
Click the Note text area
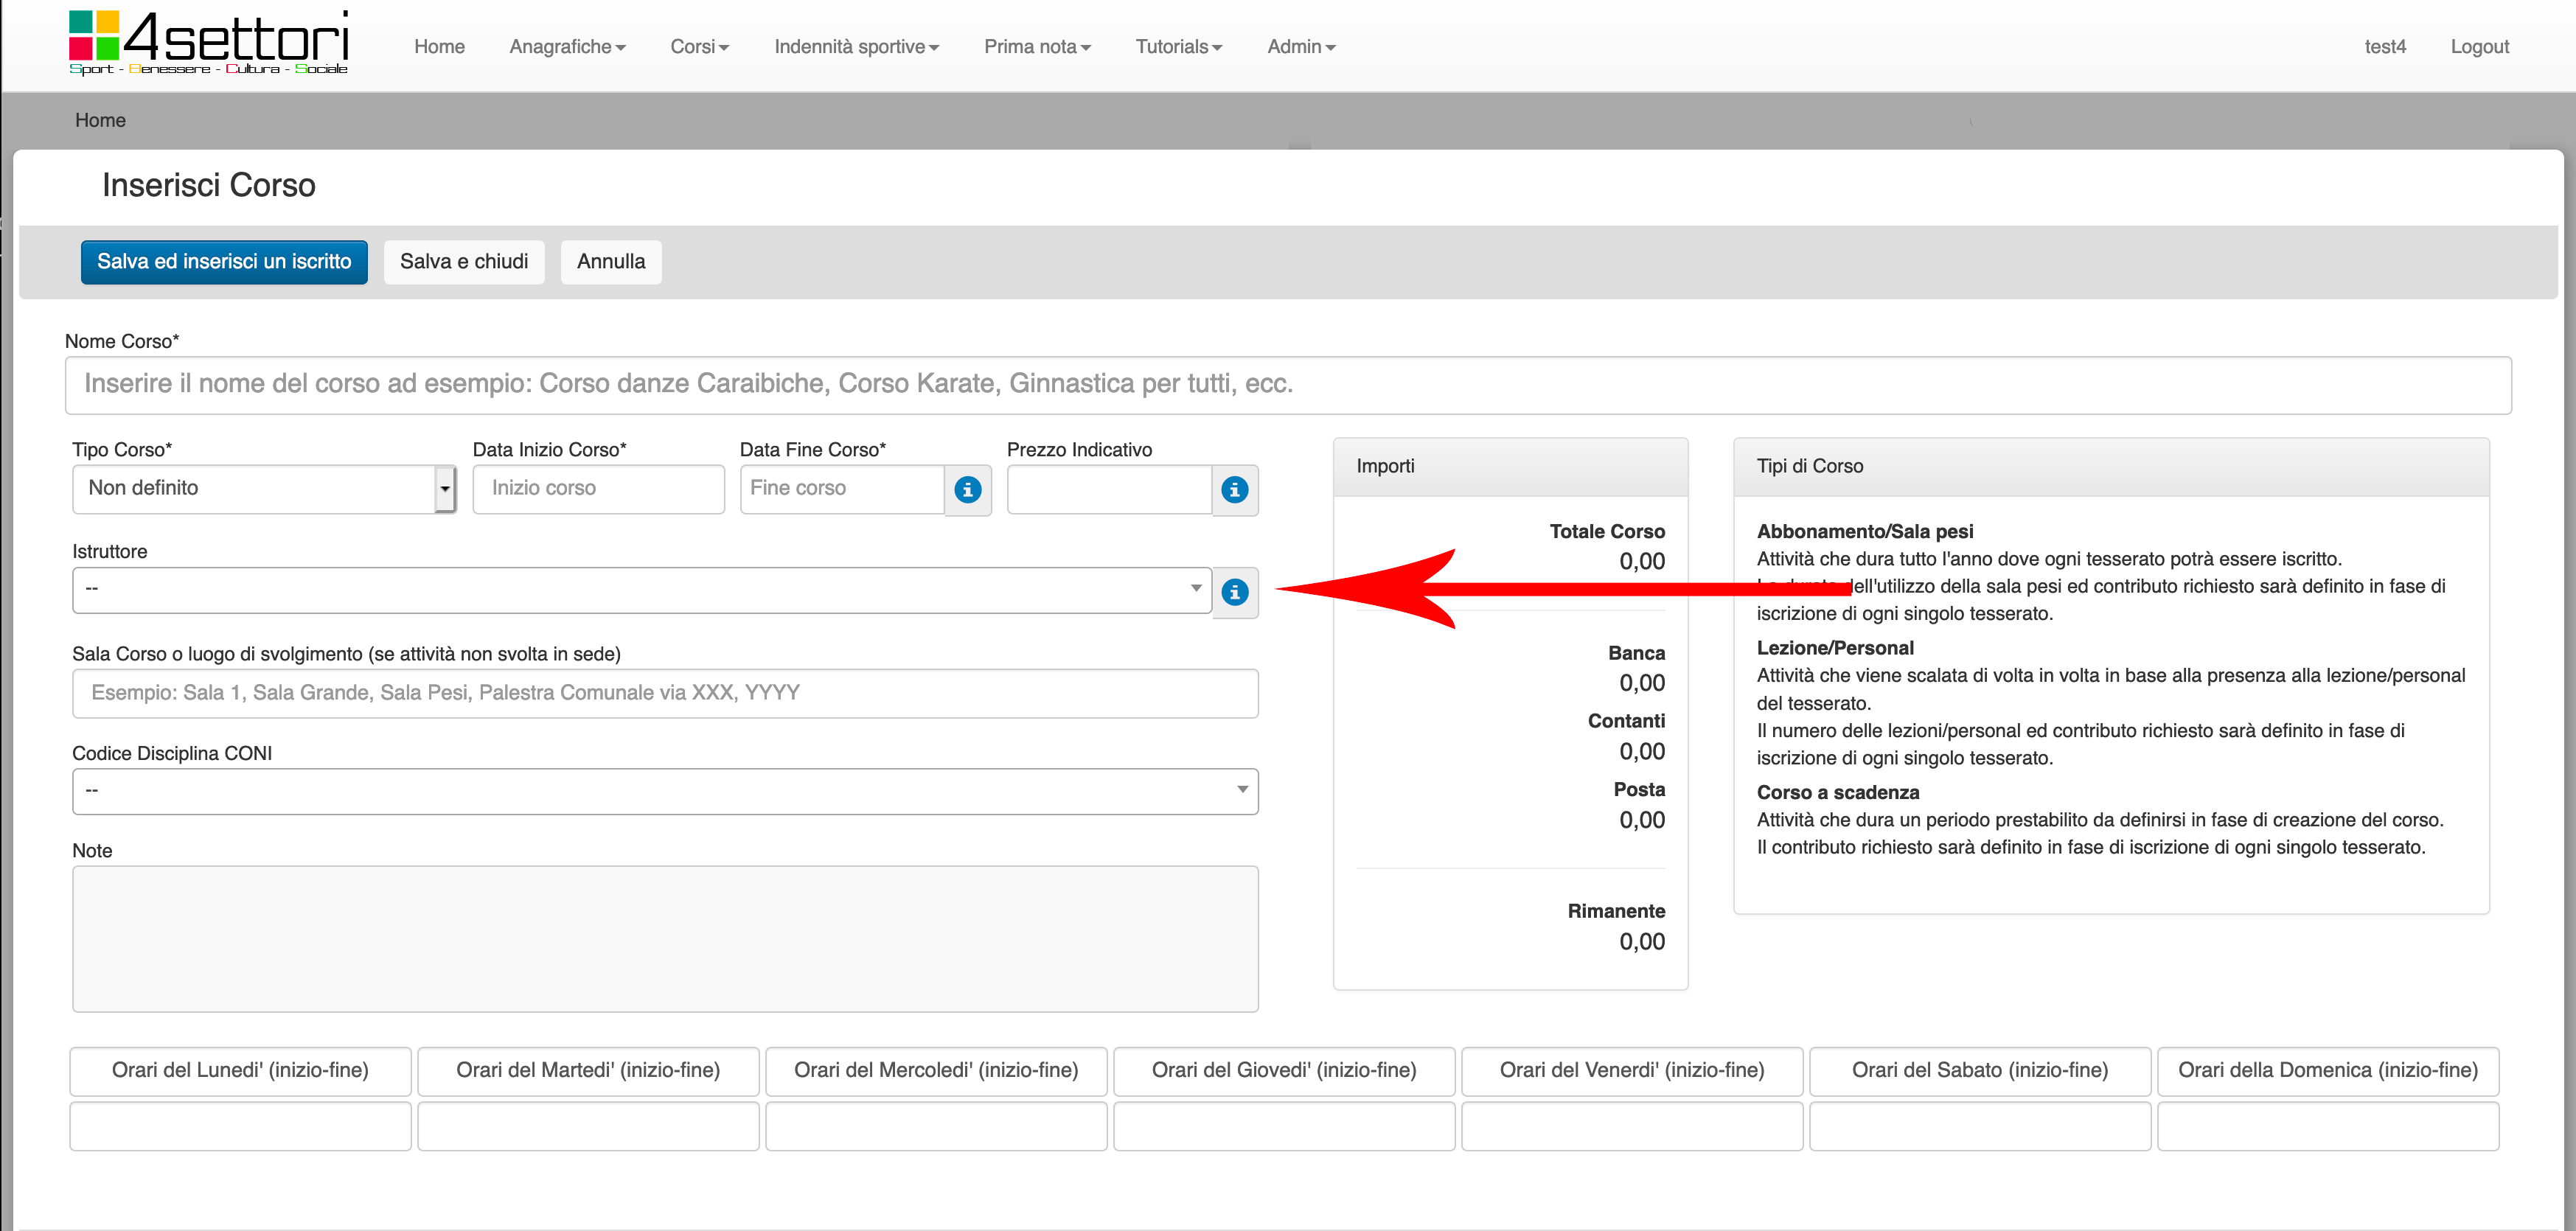[x=664, y=938]
